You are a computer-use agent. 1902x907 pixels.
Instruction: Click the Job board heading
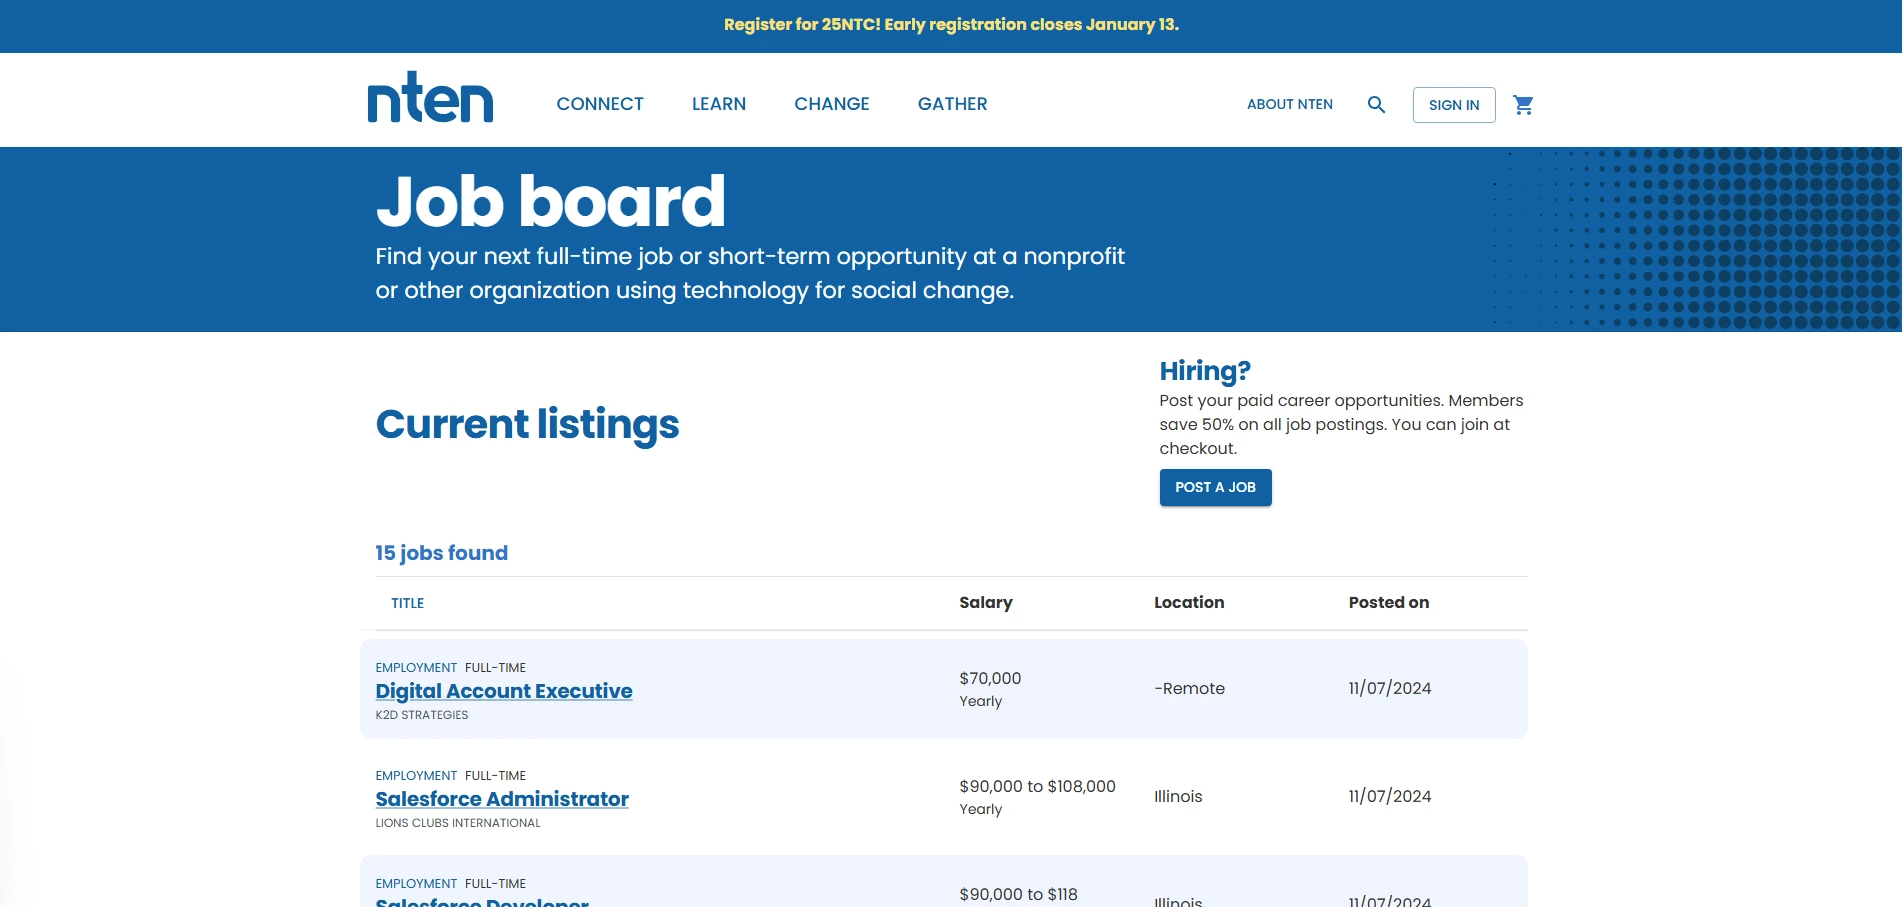pos(550,201)
